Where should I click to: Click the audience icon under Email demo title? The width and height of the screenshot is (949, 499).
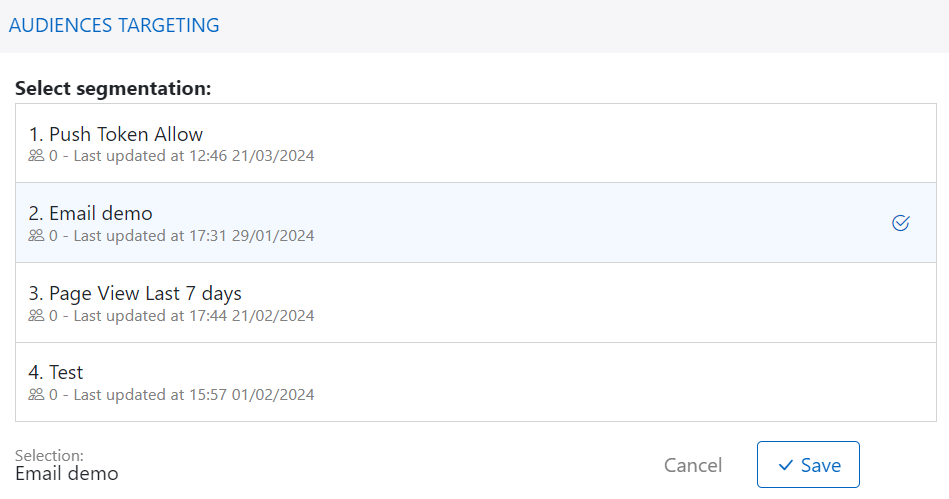(36, 236)
